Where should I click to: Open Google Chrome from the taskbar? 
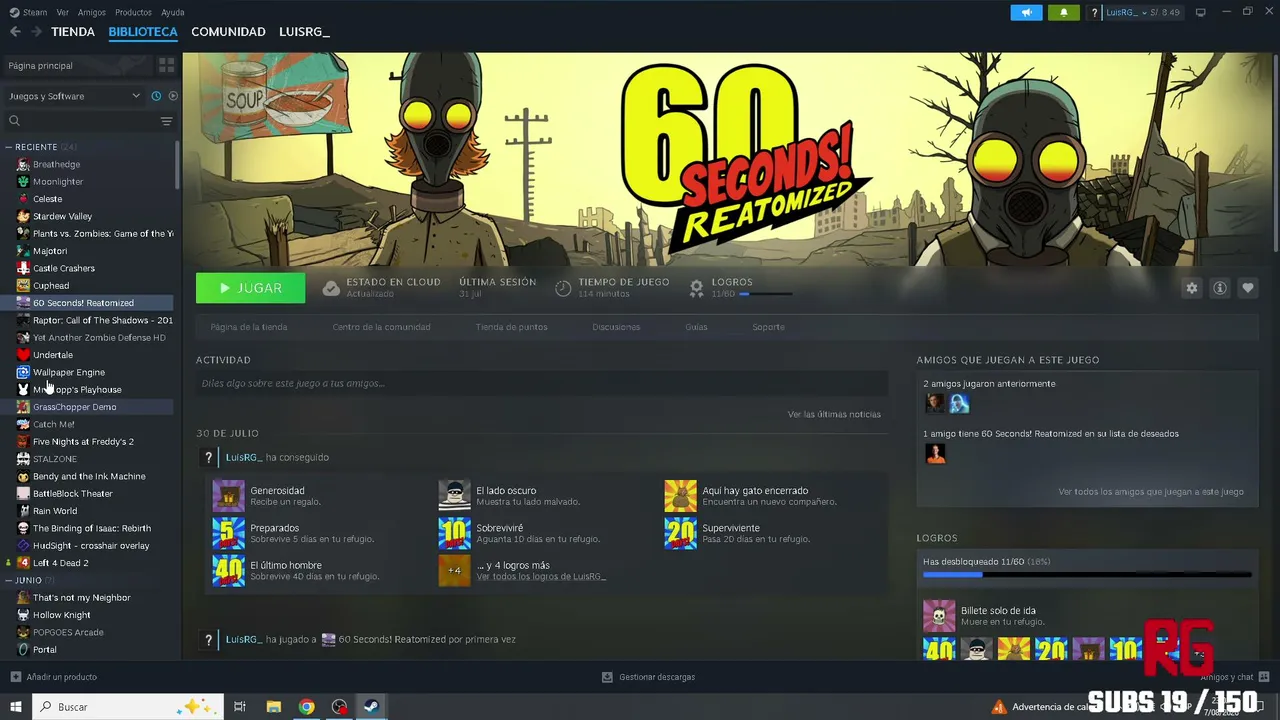point(307,707)
